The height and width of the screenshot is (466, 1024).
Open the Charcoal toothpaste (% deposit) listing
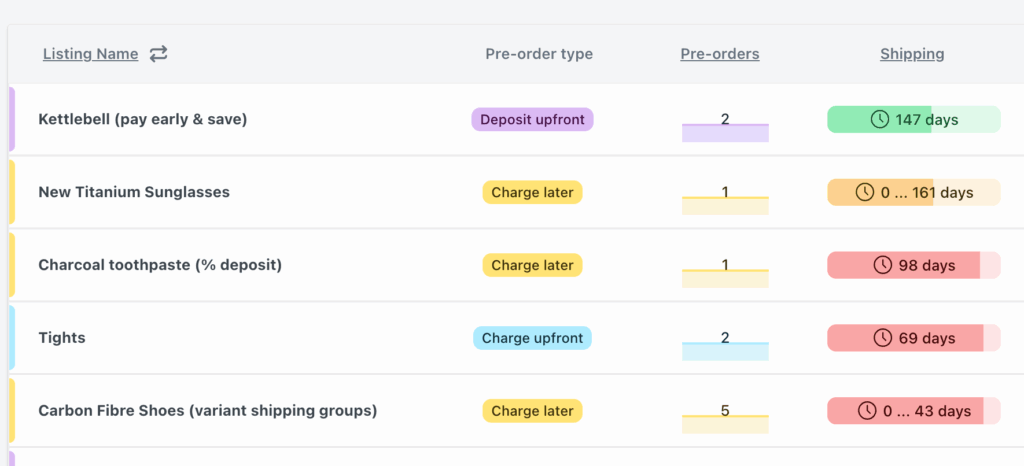tap(159, 265)
